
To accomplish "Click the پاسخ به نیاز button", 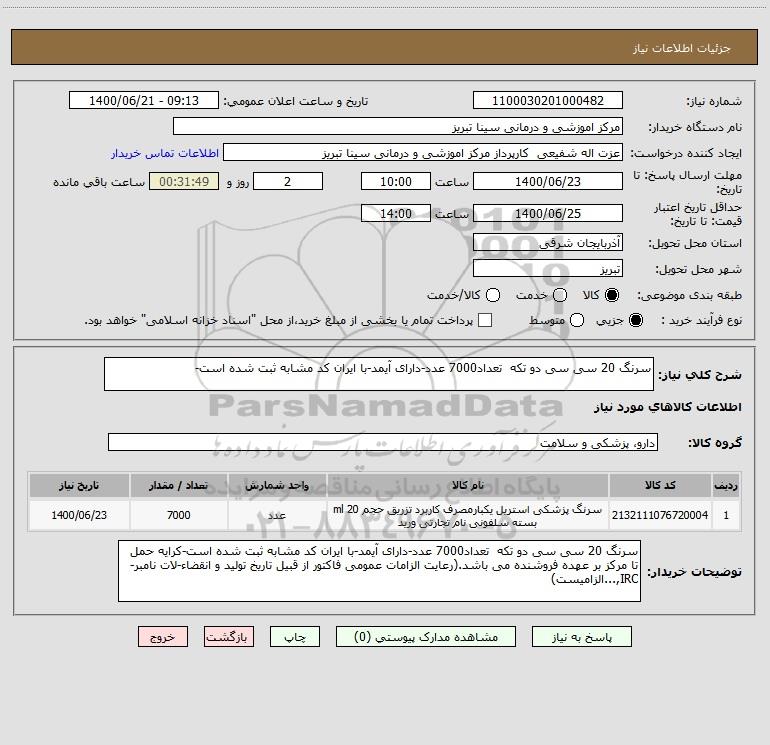I will coord(582,637).
